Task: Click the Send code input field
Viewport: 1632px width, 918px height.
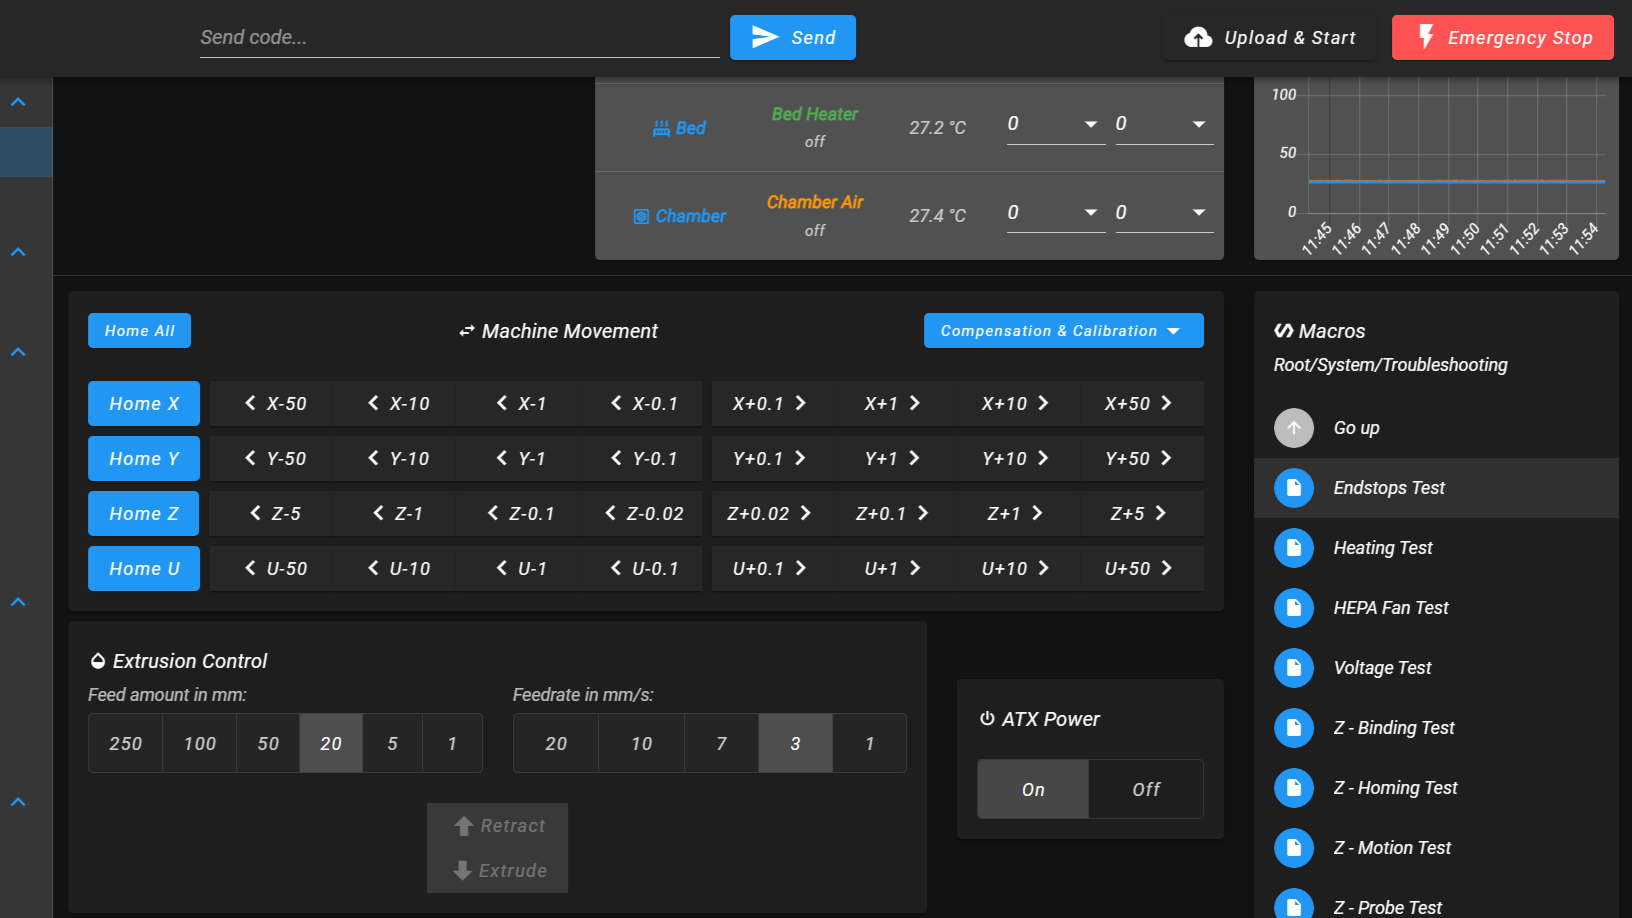Action: (x=460, y=38)
